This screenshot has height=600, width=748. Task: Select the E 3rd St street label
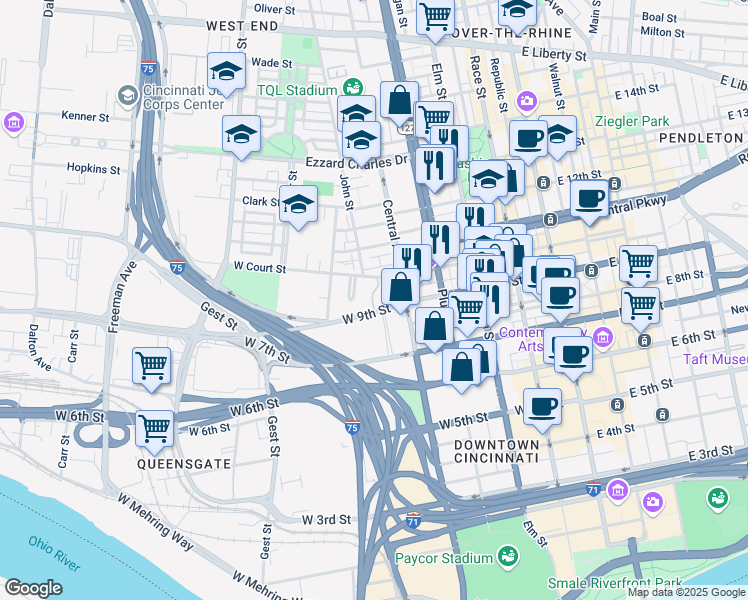(711, 453)
